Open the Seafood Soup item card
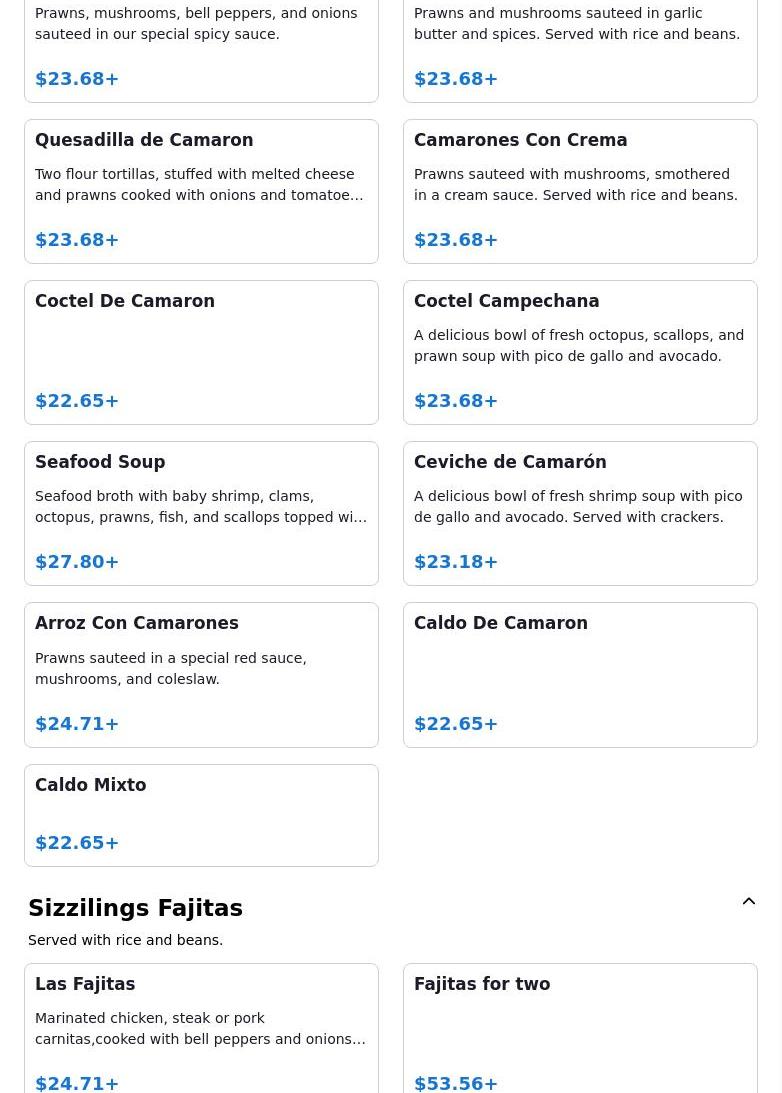Image resolution: width=782 pixels, height=1093 pixels. point(201,514)
